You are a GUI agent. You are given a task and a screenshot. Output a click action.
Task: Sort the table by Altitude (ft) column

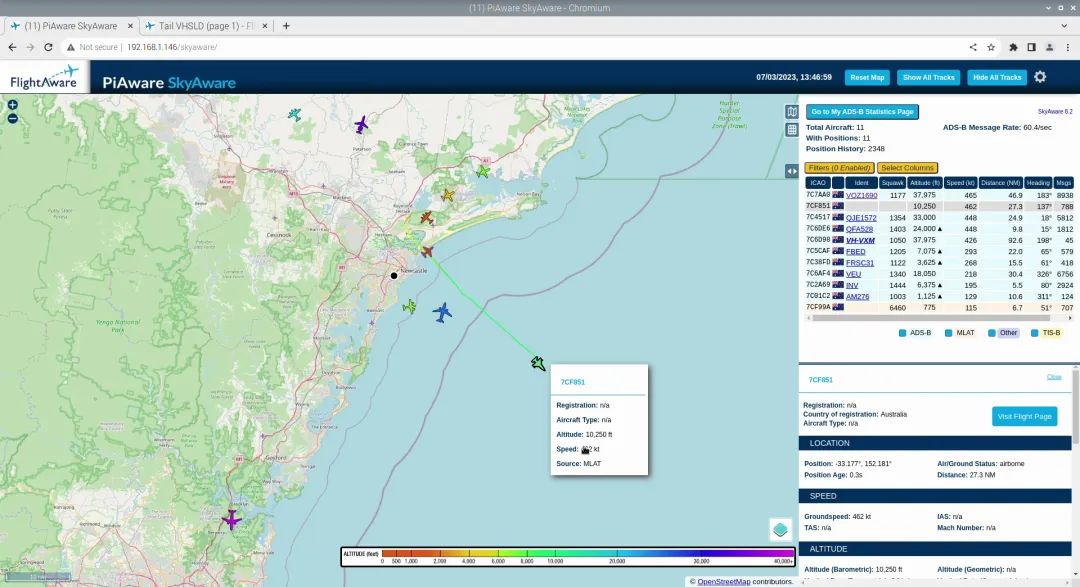(924, 183)
